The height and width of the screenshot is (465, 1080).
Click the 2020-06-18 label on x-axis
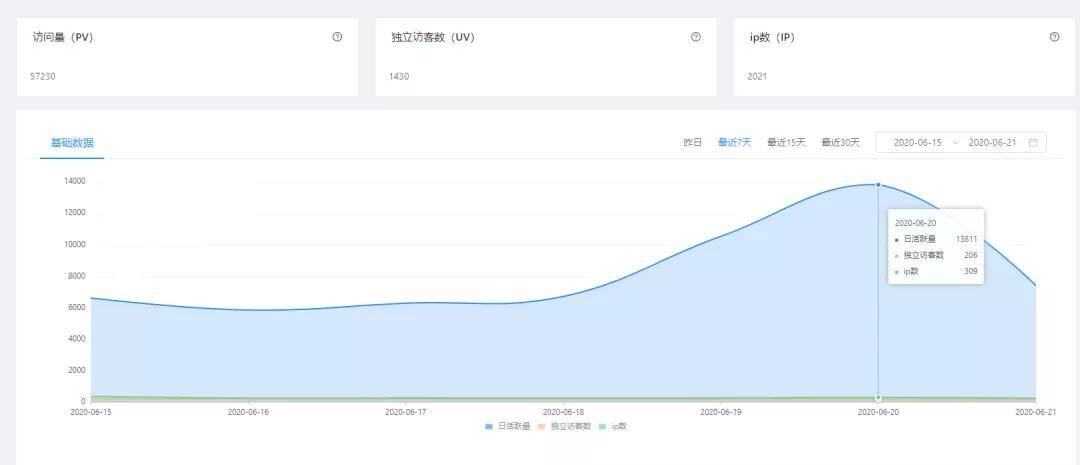[x=564, y=411]
